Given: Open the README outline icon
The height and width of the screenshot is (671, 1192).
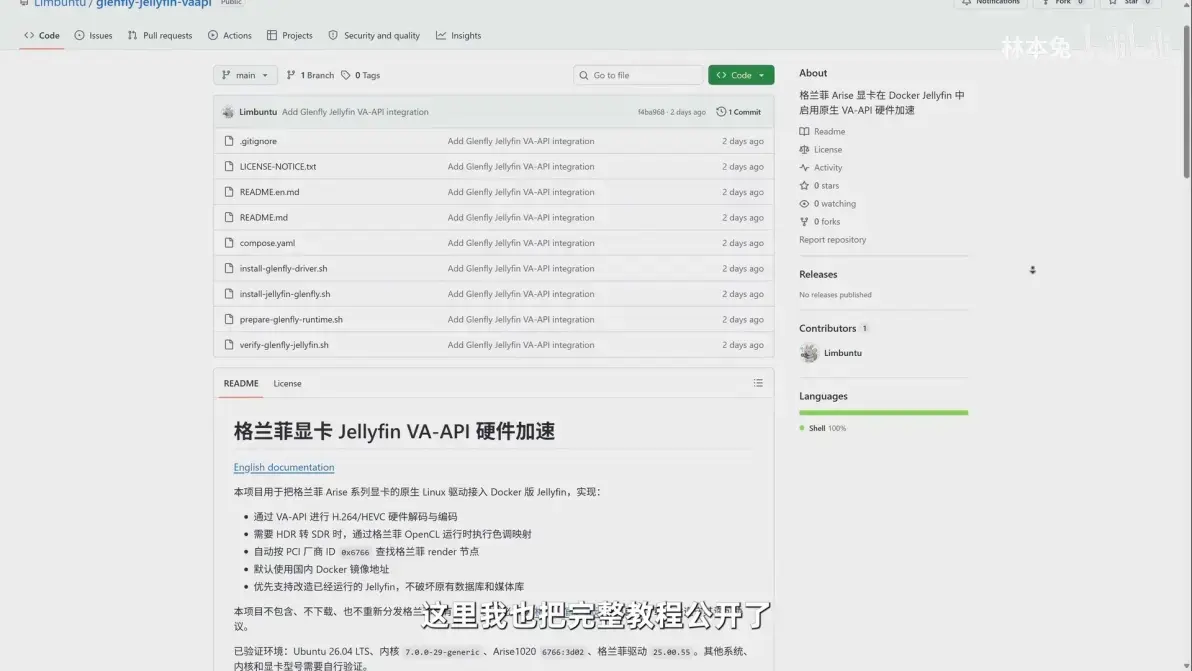Looking at the screenshot, I should click(x=758, y=383).
